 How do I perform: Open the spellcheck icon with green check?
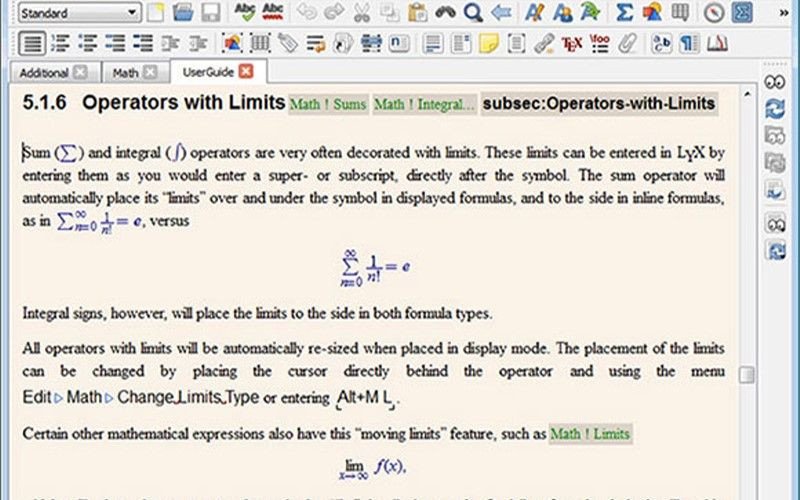pos(244,12)
